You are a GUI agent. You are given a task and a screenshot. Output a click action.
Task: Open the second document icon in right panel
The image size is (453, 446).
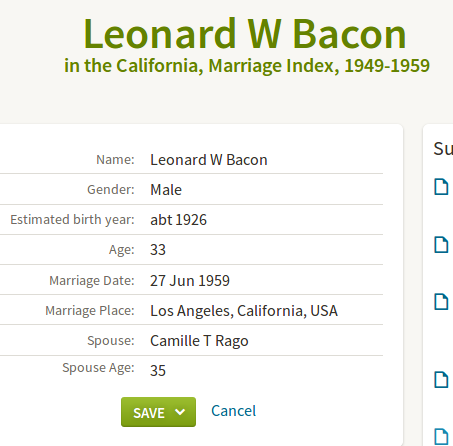pyautogui.click(x=441, y=245)
